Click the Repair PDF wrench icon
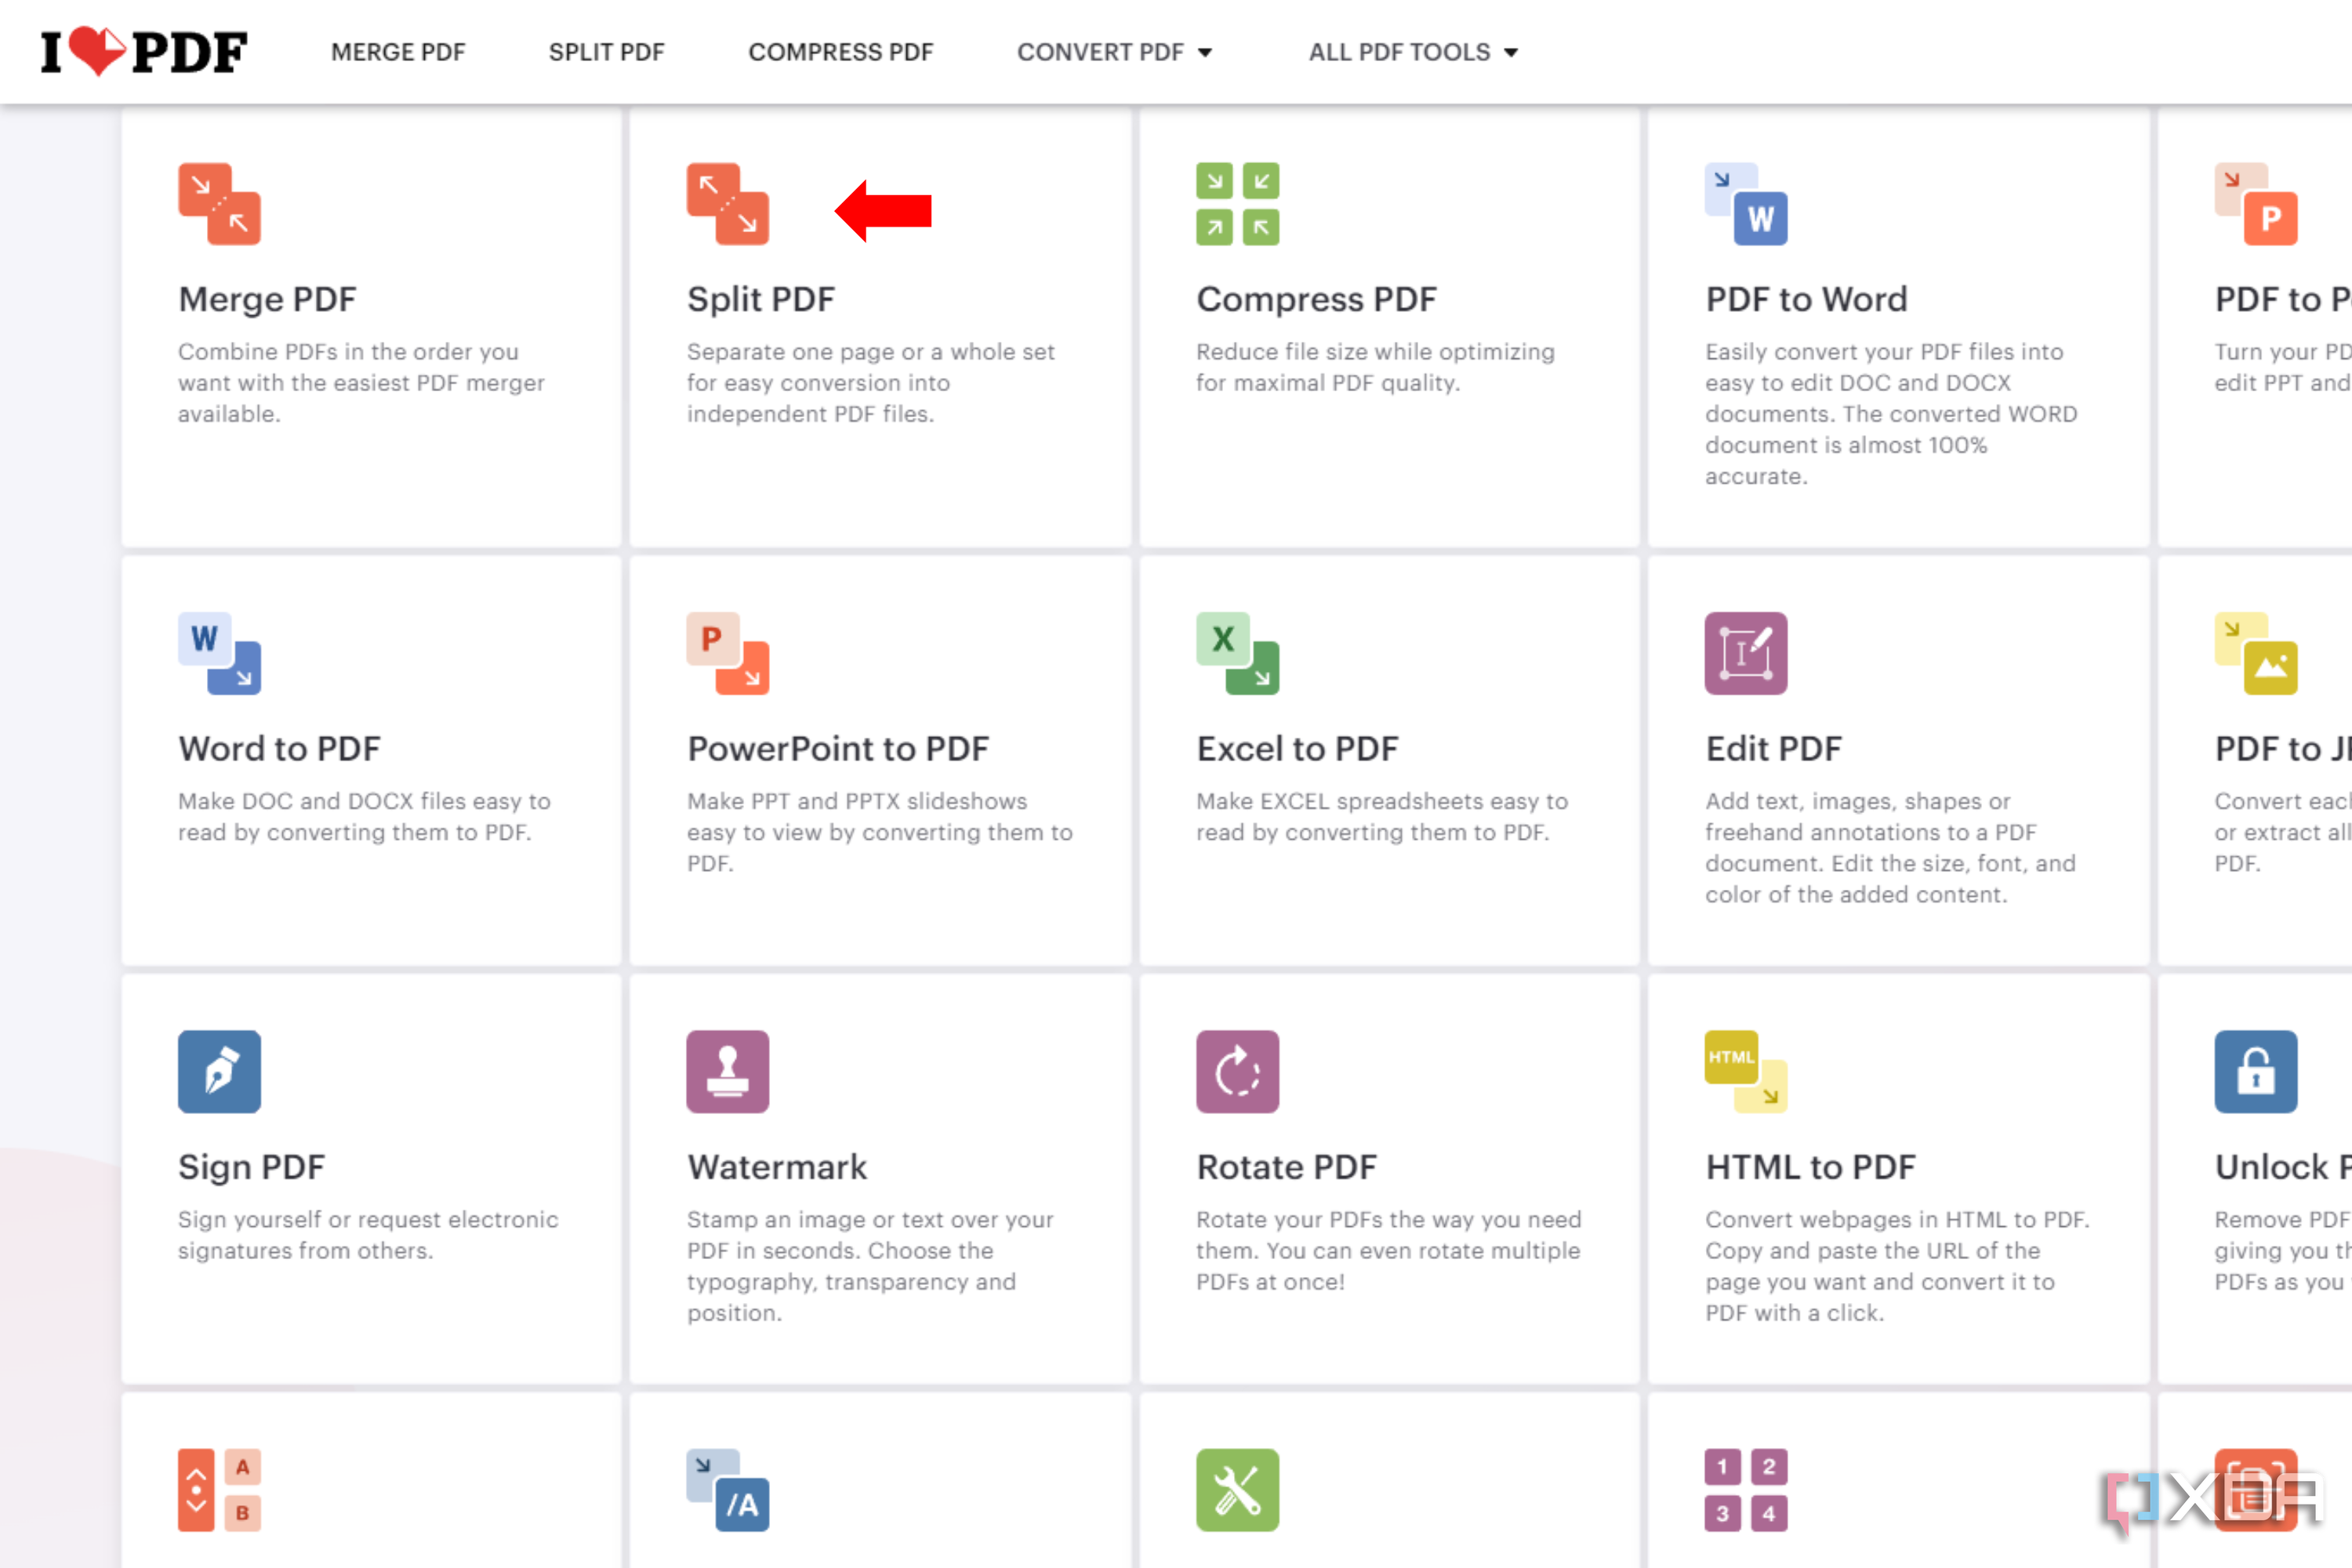Viewport: 2352px width, 1568px height. pos(1237,1489)
